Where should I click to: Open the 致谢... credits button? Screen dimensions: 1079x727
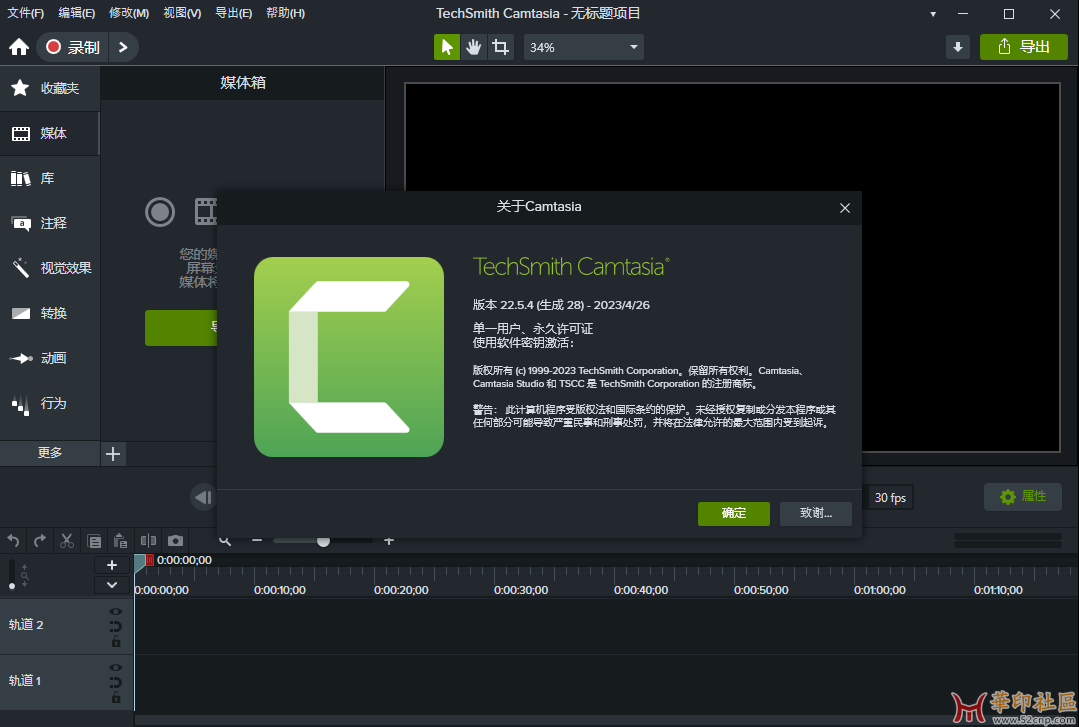pyautogui.click(x=815, y=513)
